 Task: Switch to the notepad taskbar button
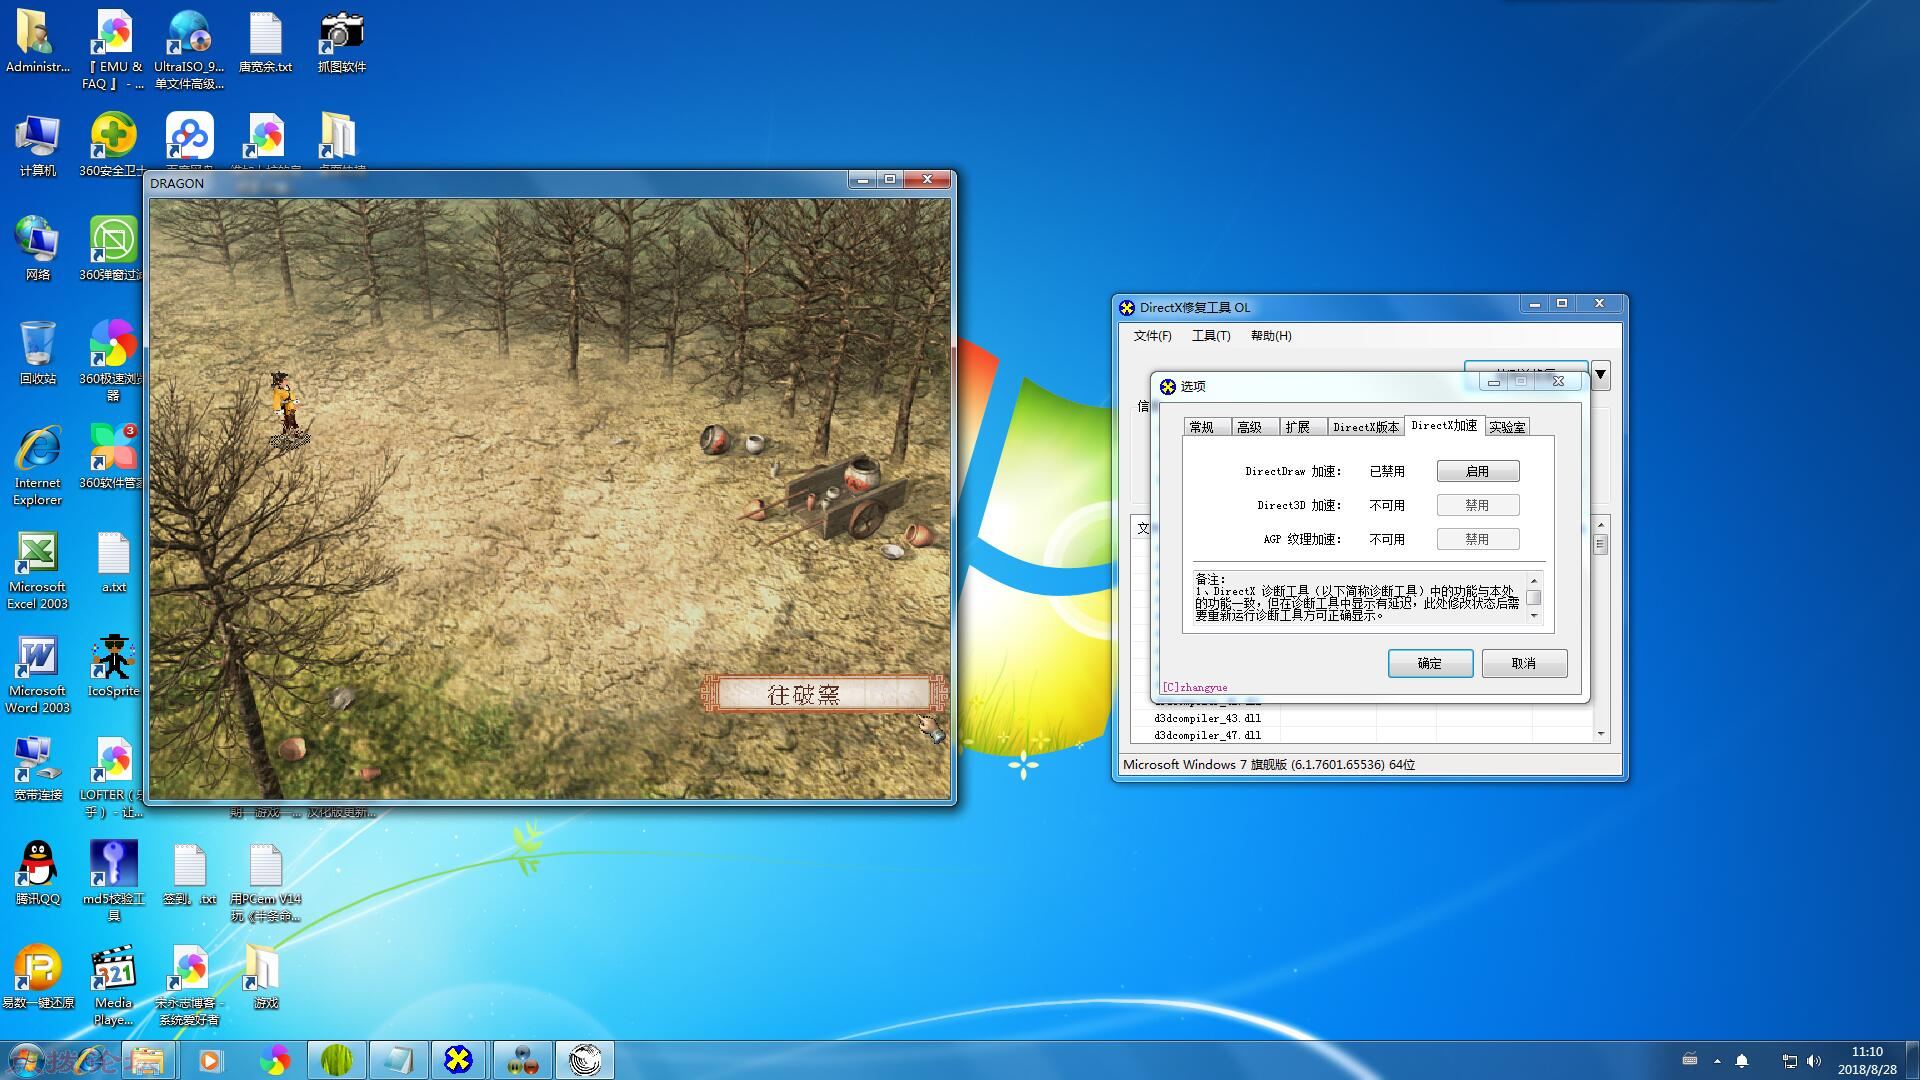point(397,1060)
